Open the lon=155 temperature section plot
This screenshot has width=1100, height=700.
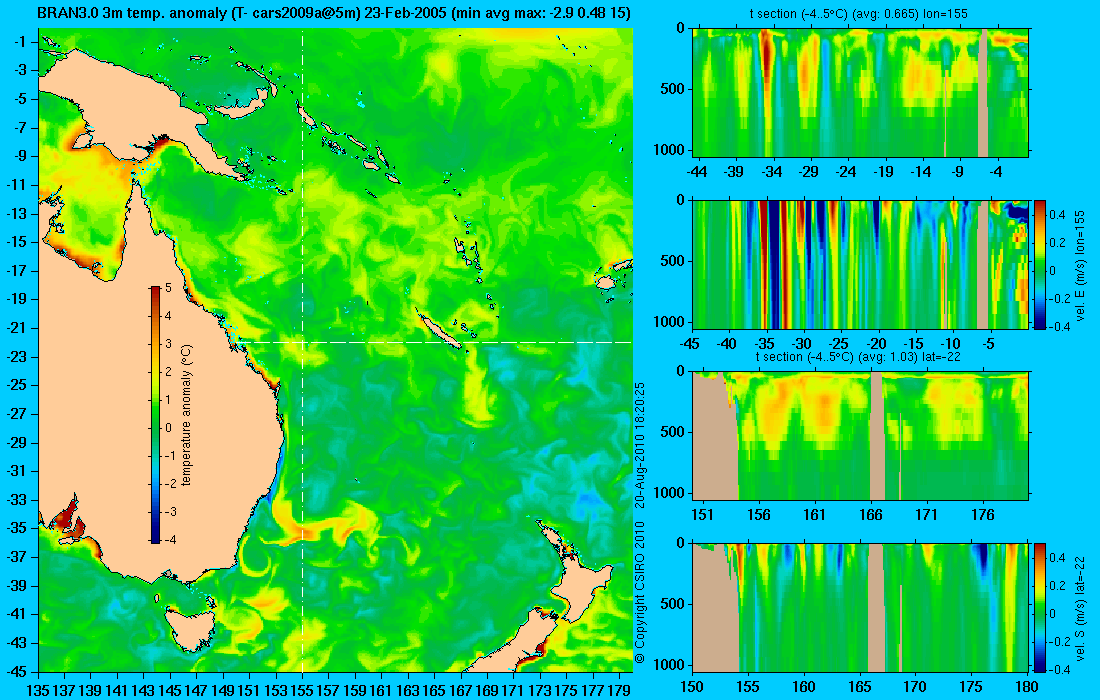[861, 93]
